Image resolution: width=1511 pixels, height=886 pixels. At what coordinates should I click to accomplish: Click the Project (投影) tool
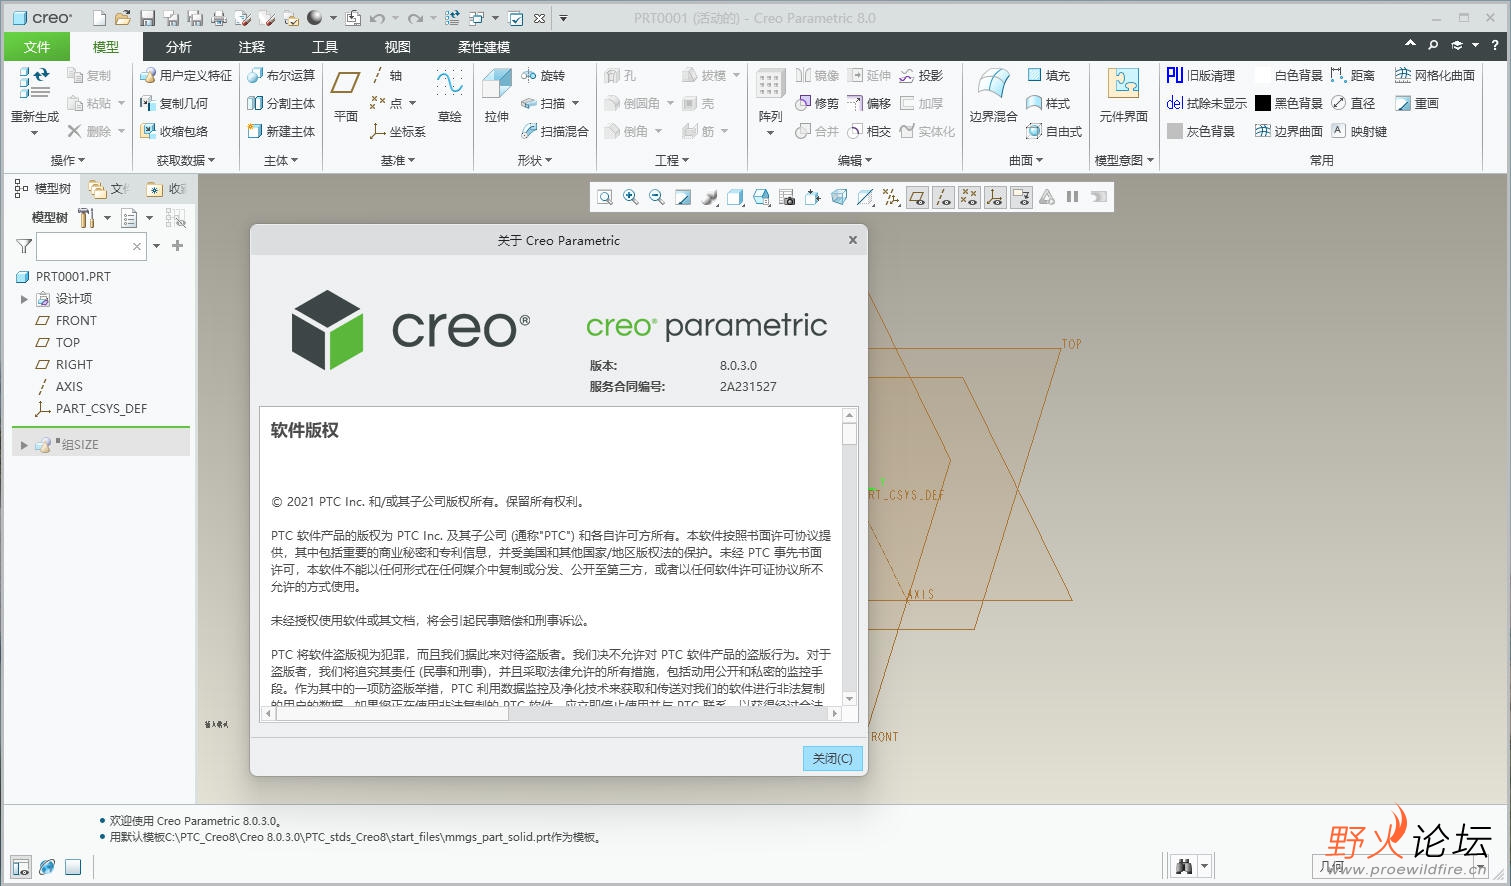(x=921, y=75)
